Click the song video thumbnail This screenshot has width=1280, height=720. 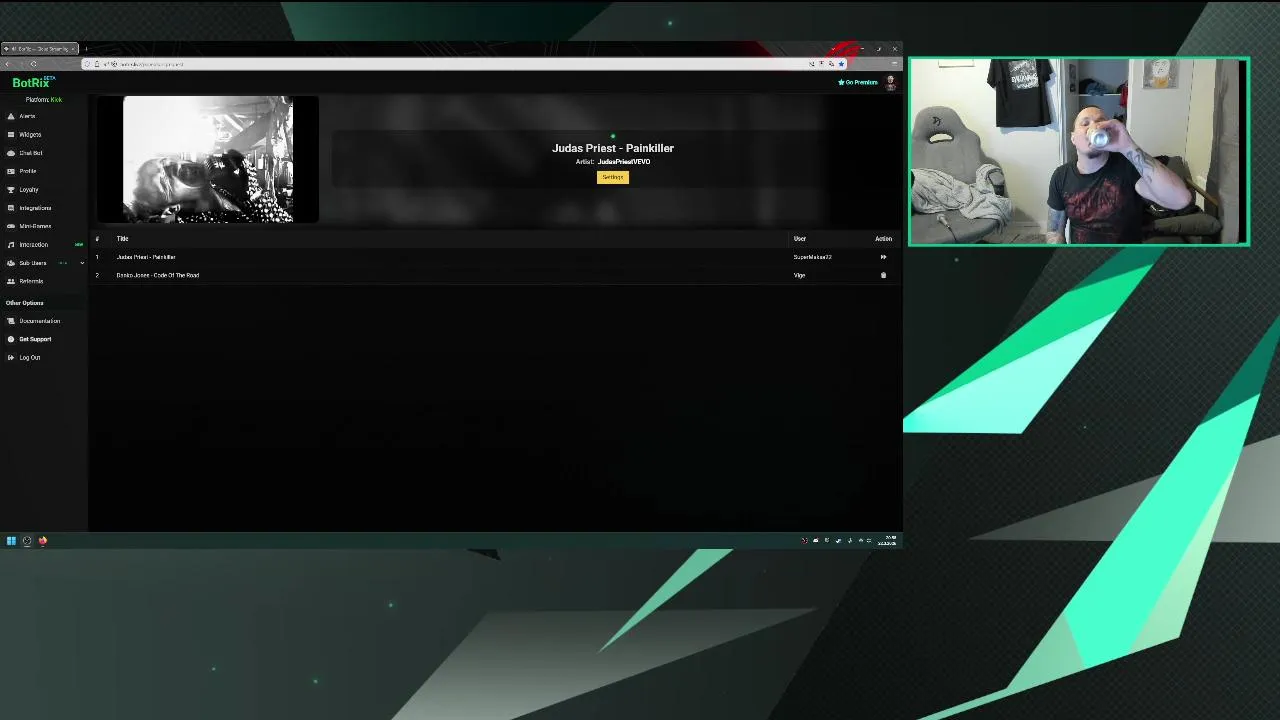[208, 159]
